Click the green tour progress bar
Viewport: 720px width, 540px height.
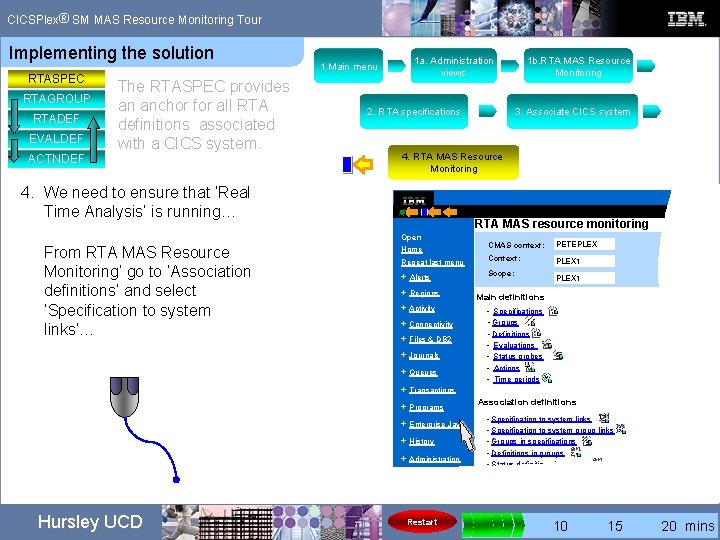pyautogui.click(x=492, y=524)
